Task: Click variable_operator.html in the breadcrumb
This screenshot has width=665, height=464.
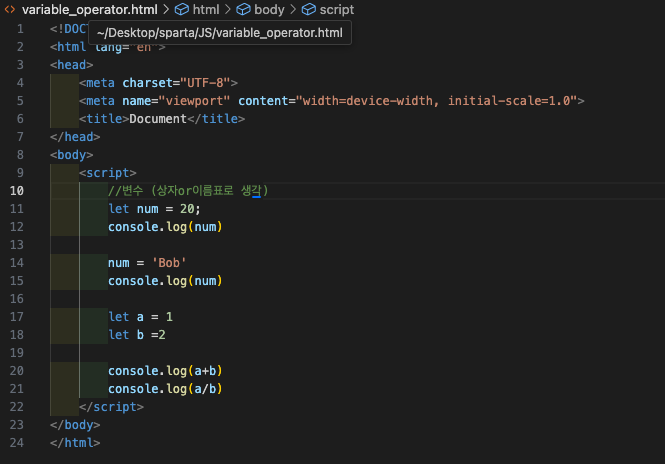Action: (89, 9)
